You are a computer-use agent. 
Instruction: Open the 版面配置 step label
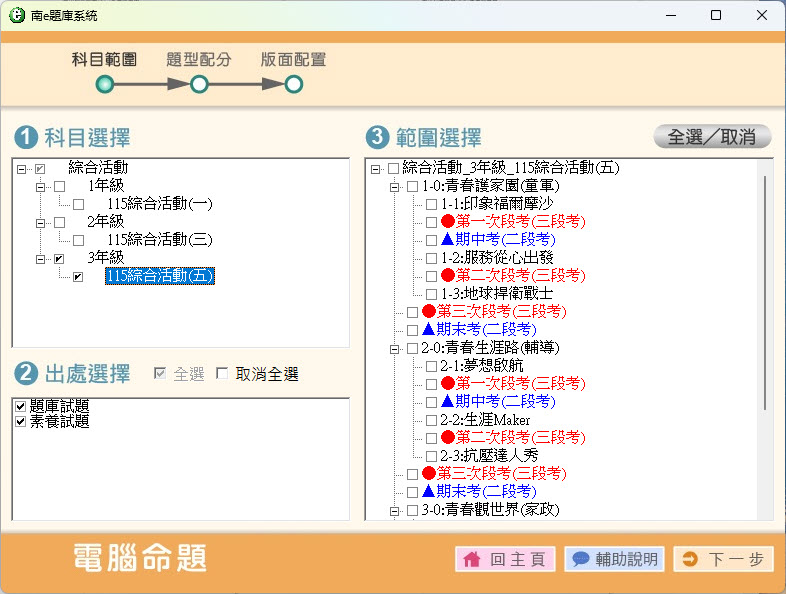pyautogui.click(x=294, y=60)
